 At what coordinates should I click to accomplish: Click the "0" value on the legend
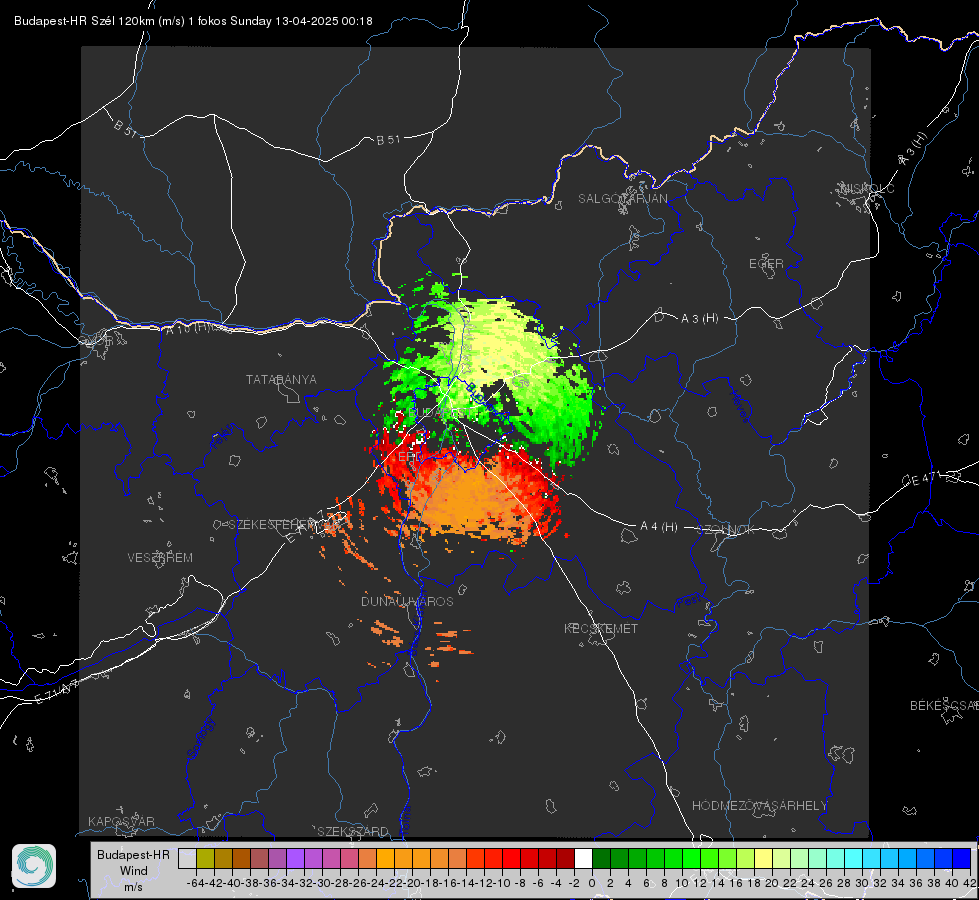click(x=592, y=883)
